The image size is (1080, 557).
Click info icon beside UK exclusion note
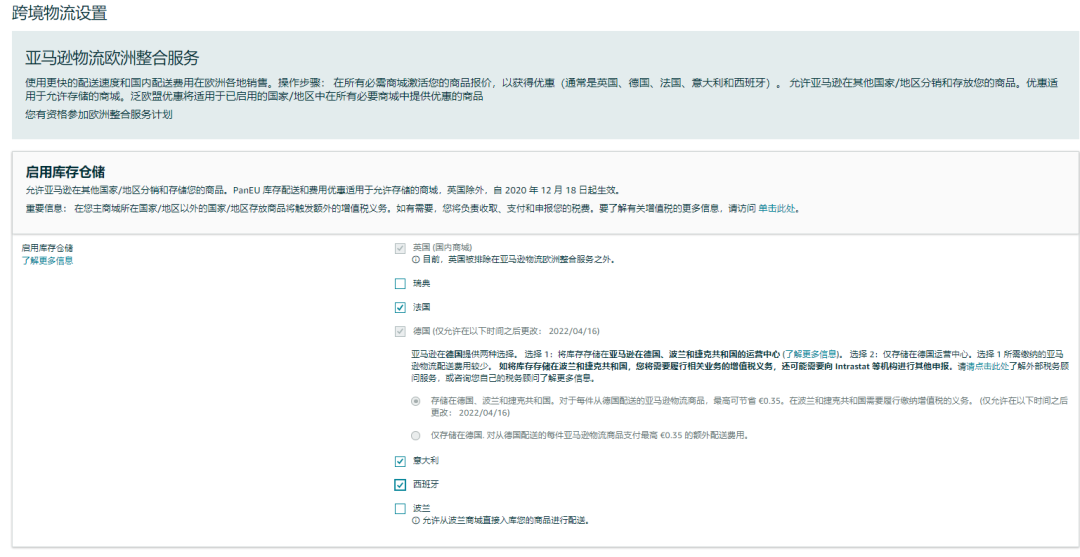[x=415, y=260]
